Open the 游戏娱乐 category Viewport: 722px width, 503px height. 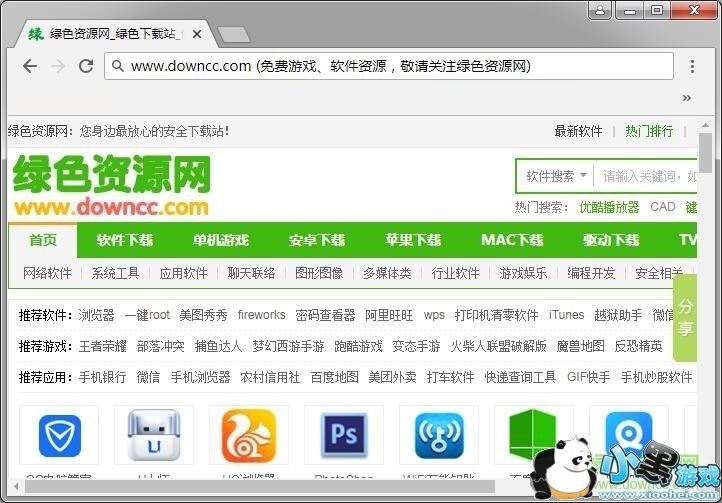click(x=523, y=273)
